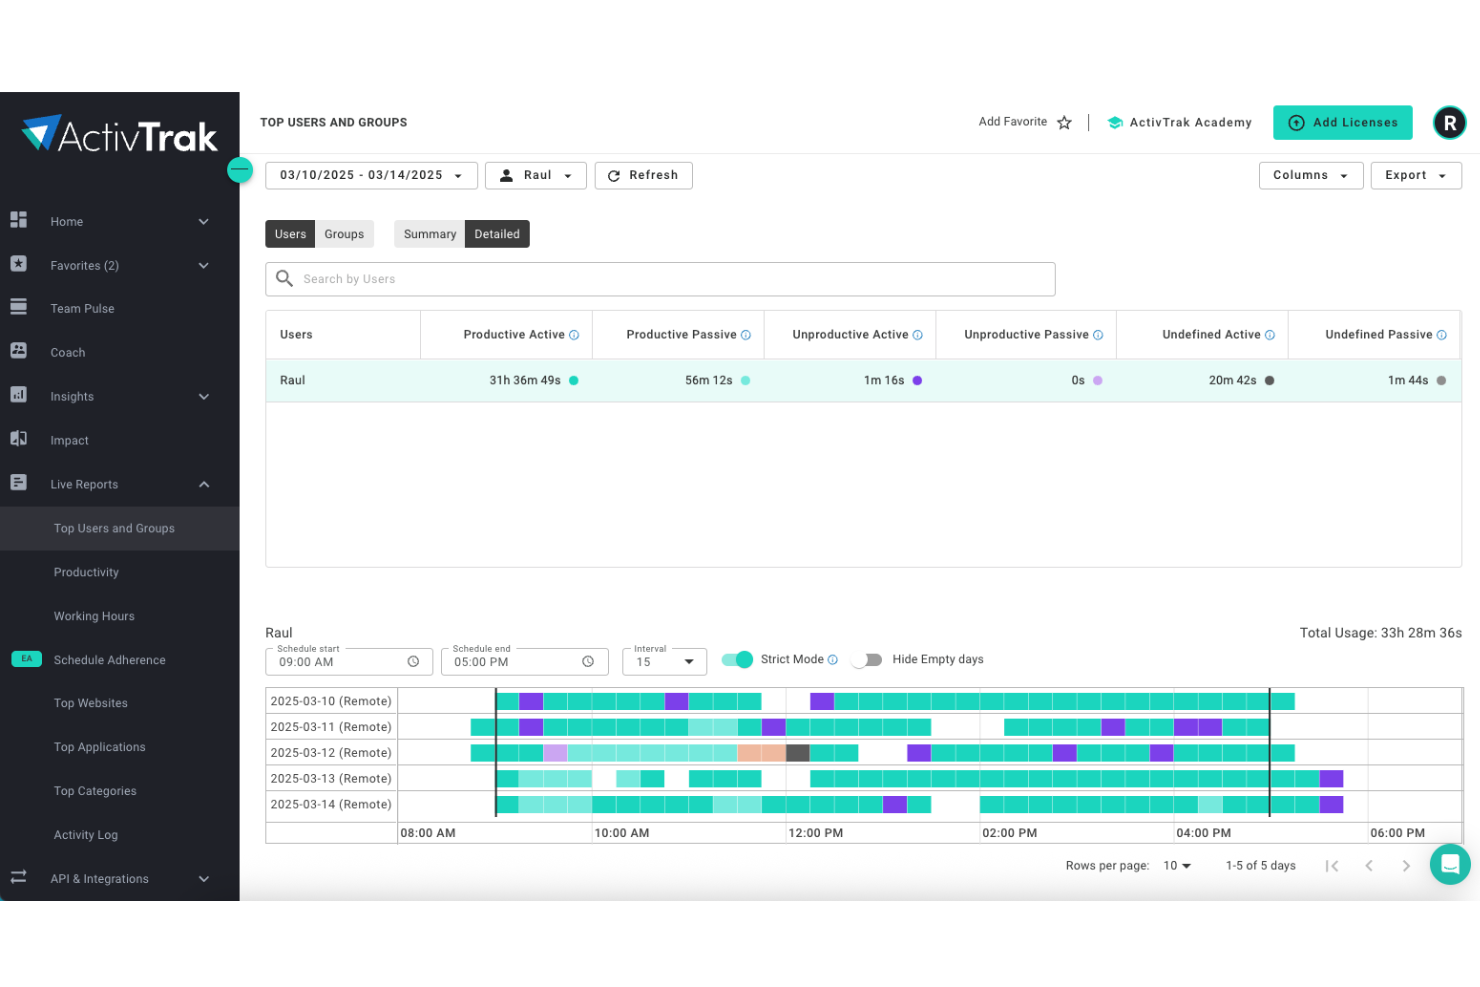Image resolution: width=1480 pixels, height=987 pixels.
Task: Open the Raul user filter dropdown
Action: [536, 175]
